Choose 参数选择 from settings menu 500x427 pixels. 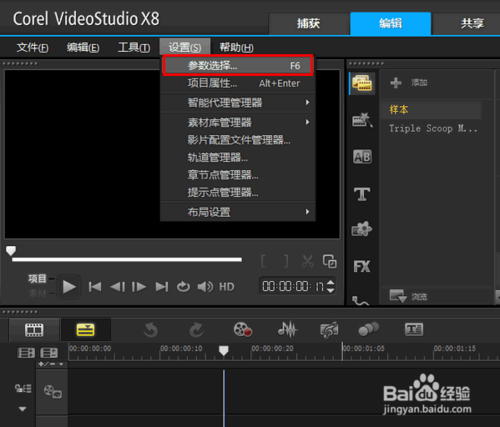click(238, 65)
